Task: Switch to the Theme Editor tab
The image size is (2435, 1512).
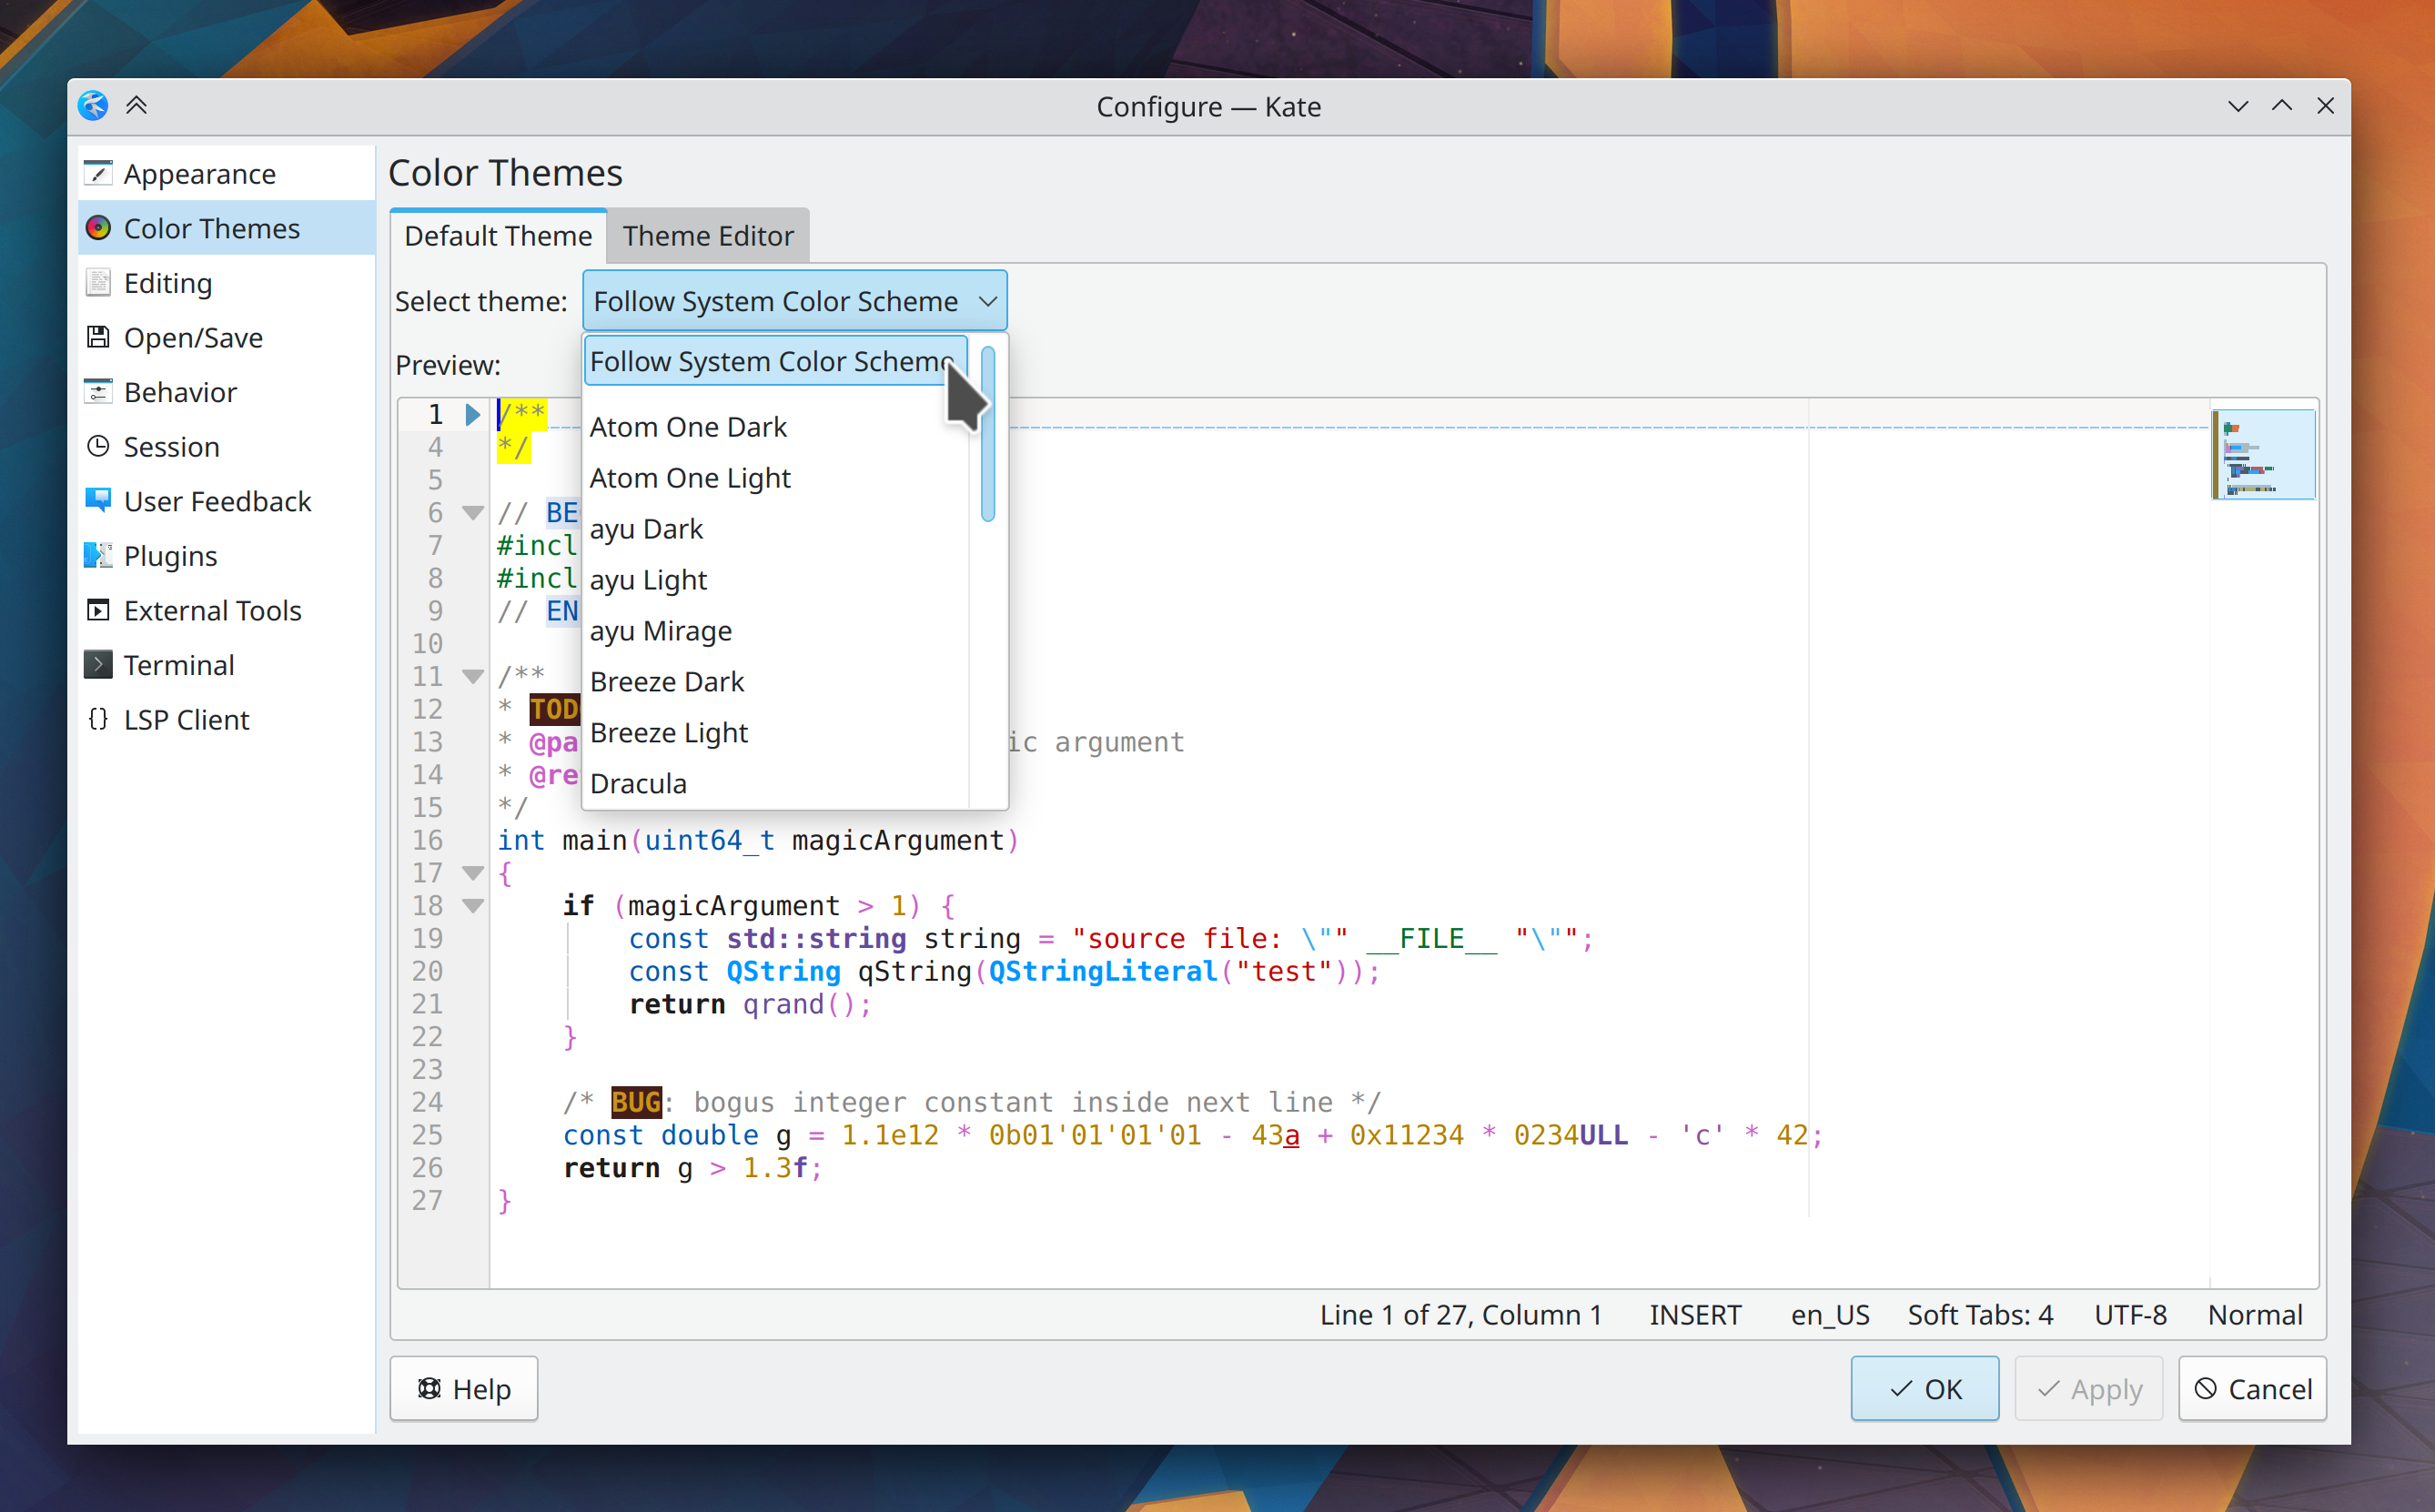Action: [x=708, y=236]
